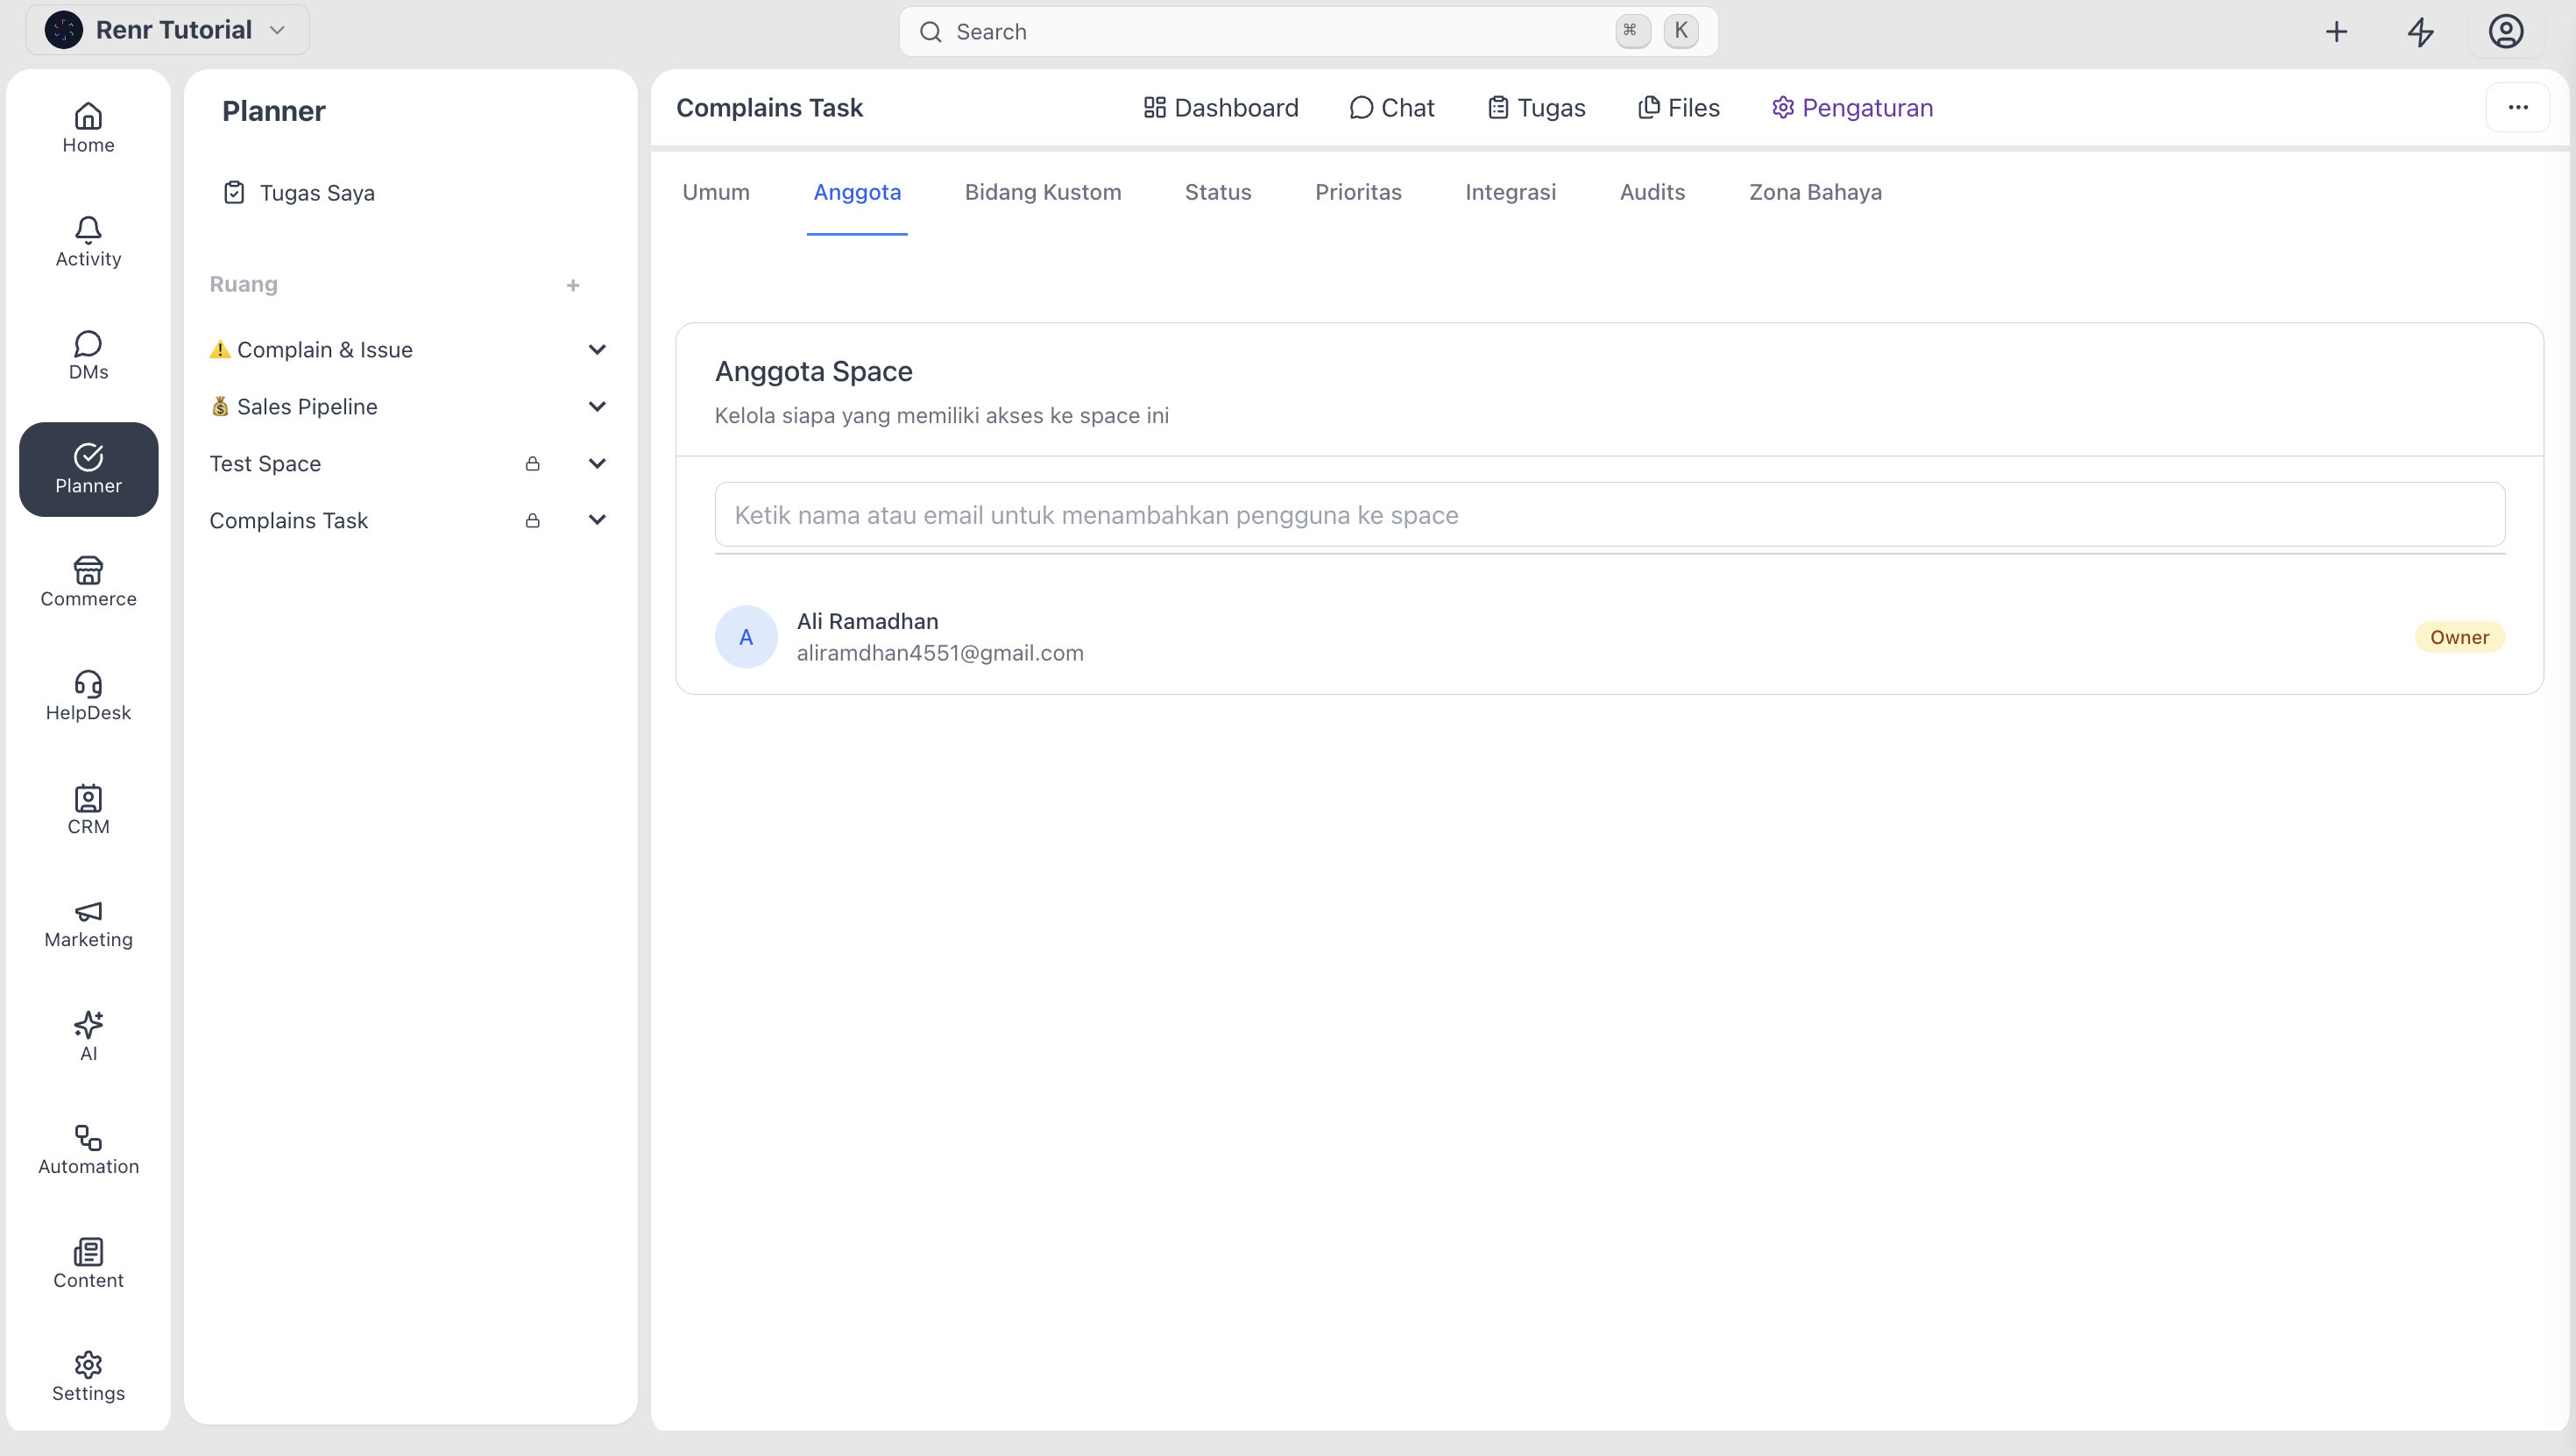The image size is (2576, 1456).
Task: Expand the Sales Pipeline space
Action: tap(597, 406)
